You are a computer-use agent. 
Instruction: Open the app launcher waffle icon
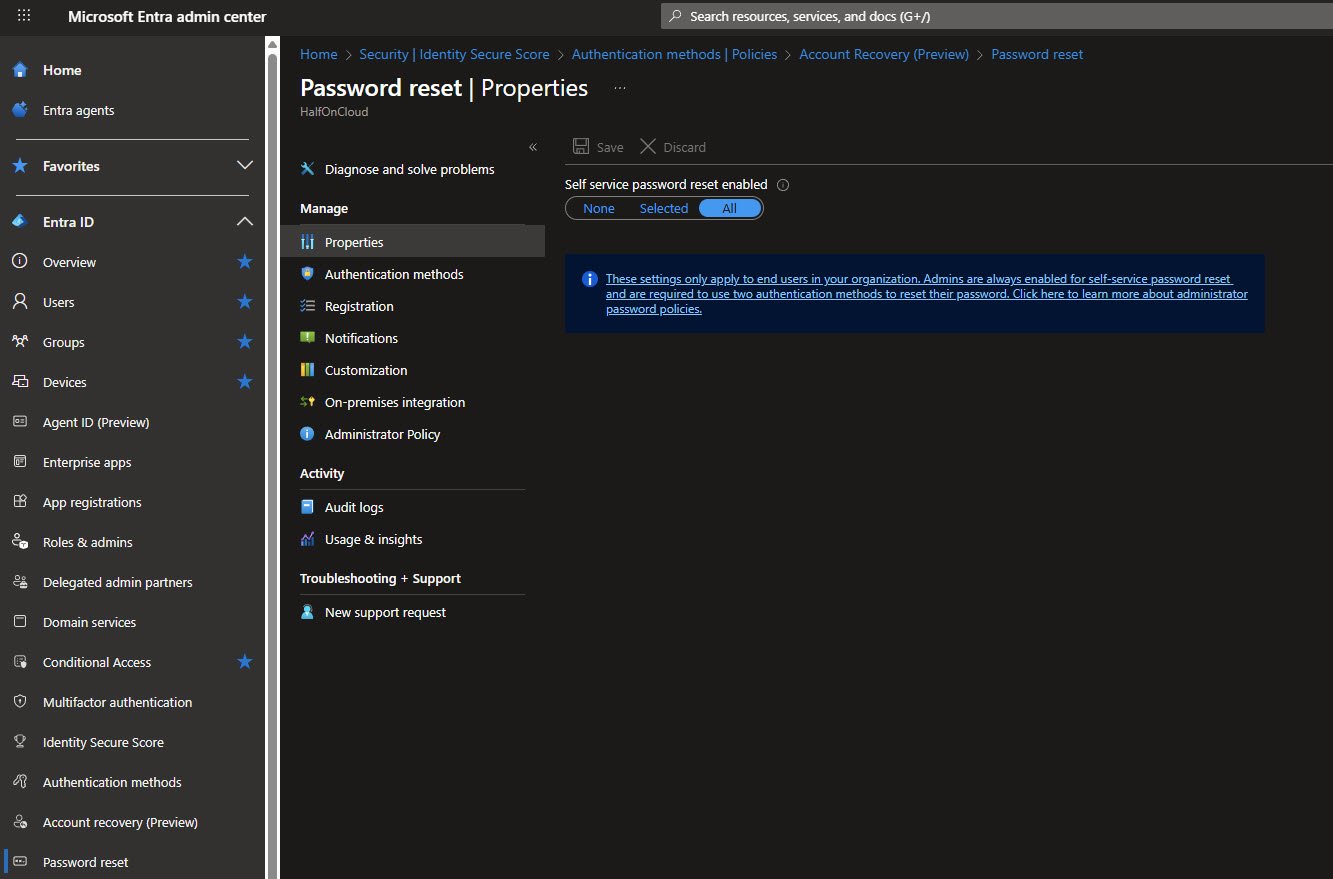[x=24, y=17]
